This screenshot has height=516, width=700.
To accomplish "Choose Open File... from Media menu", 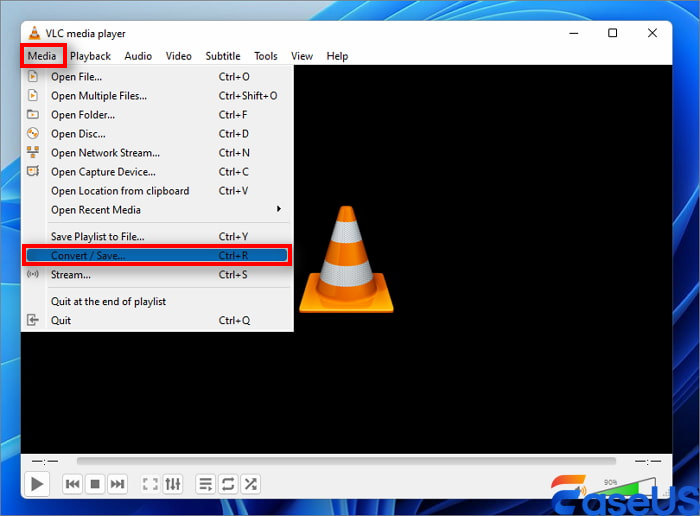I will click(157, 77).
